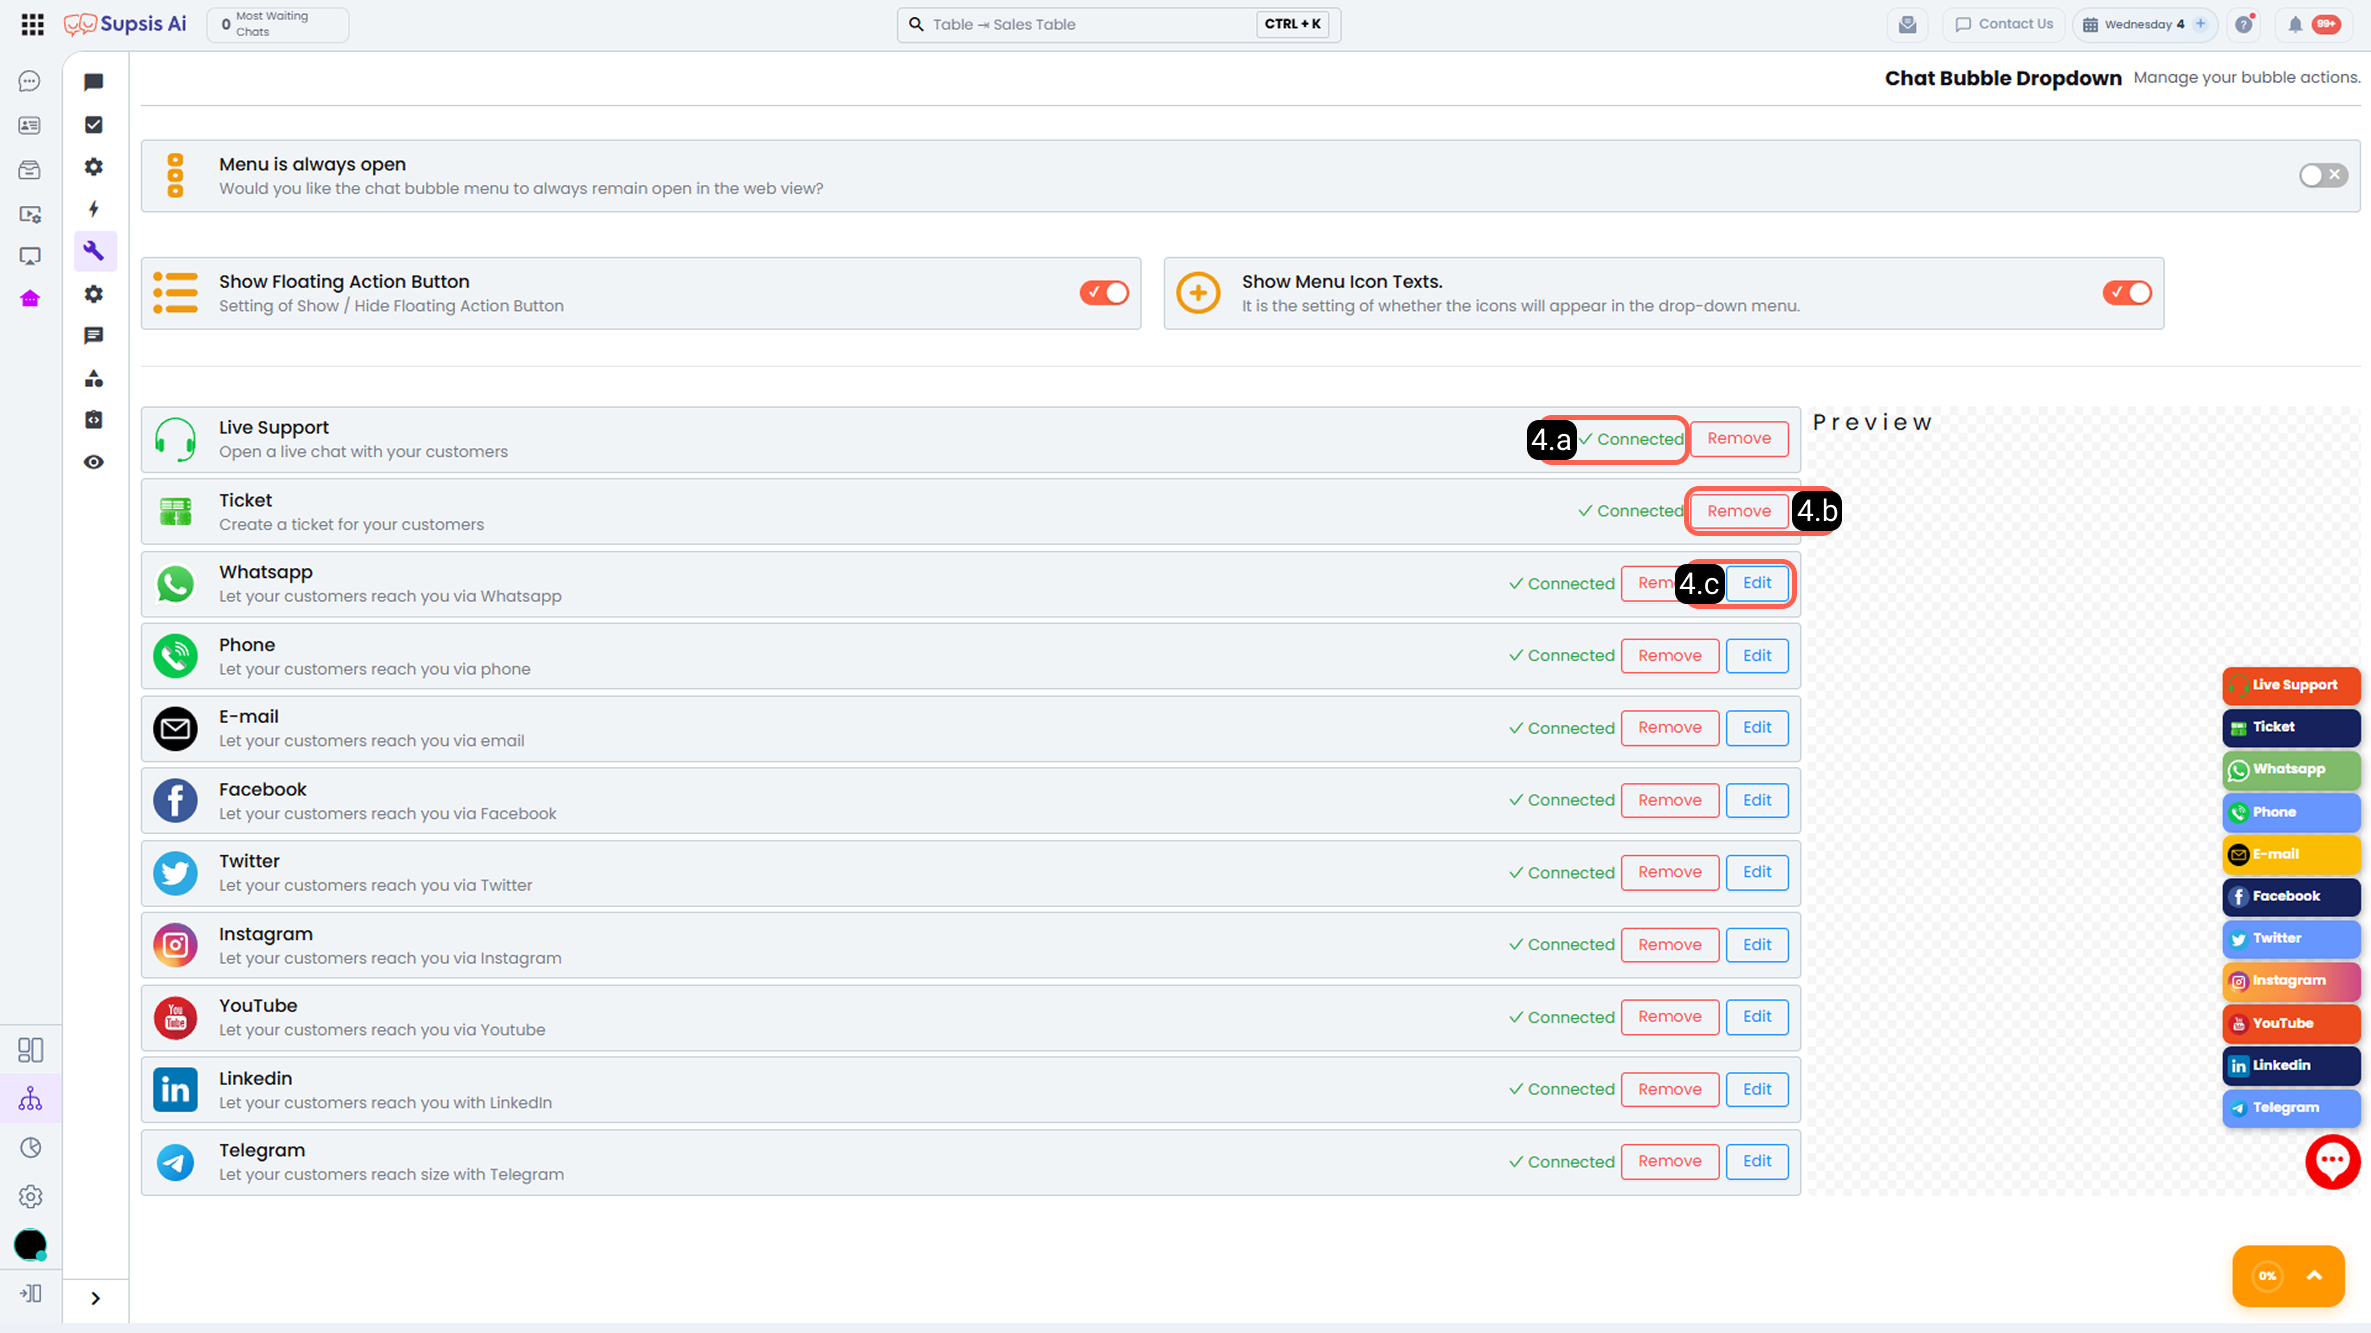
Task: Click the YouTube entry in preview menu
Action: (x=2291, y=1023)
